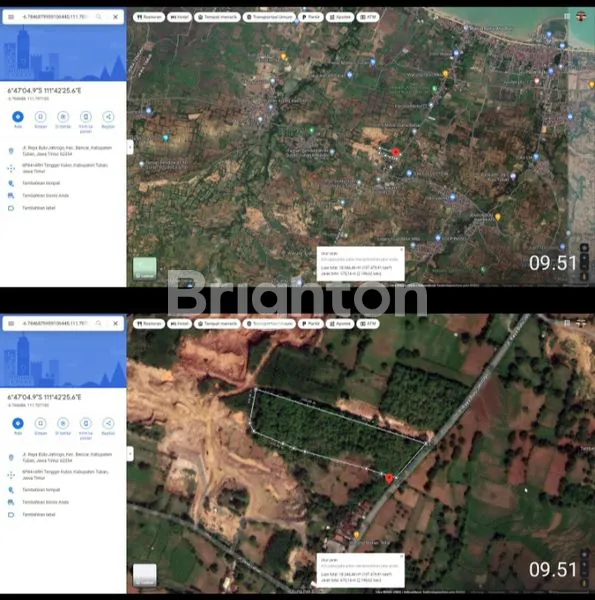Screen dimensions: 595x600
Task: Select Hotel chip in wide-area map view
Action: [x=179, y=17]
